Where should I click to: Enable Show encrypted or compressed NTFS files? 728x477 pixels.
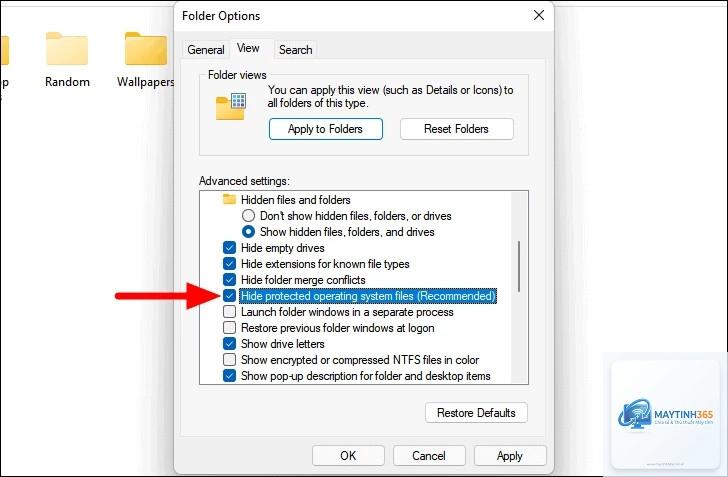(x=229, y=359)
